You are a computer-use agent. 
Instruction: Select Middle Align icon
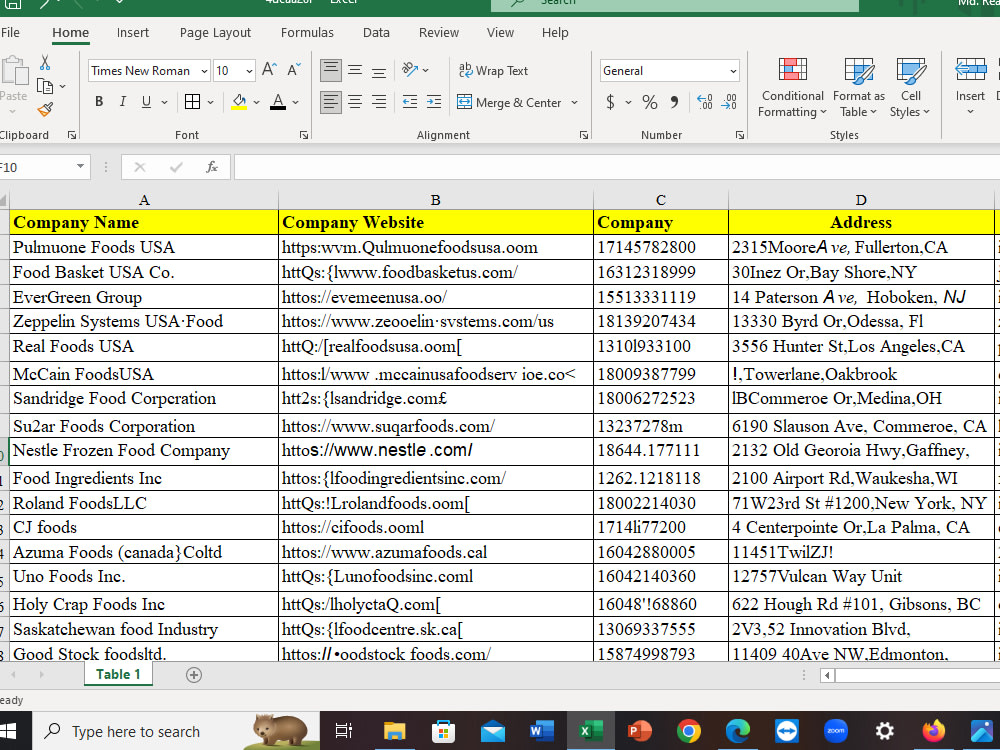(355, 70)
